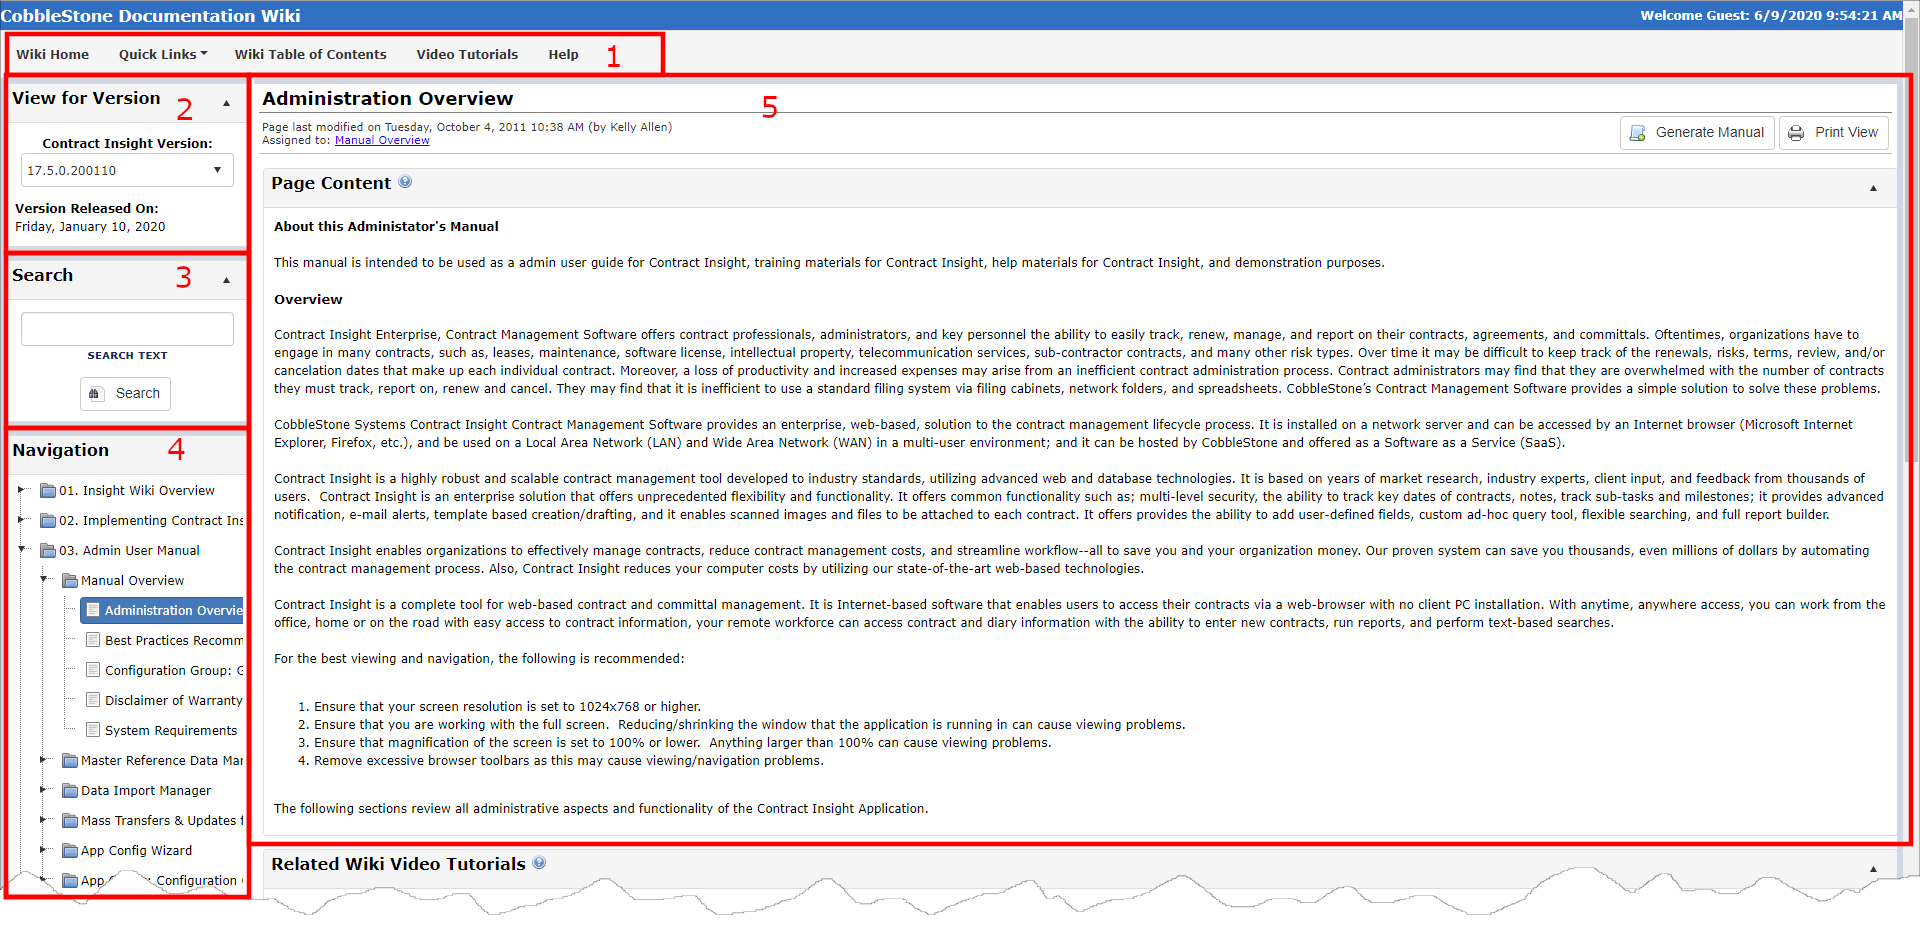The image size is (1920, 932).
Task: Open the help icon next to Page Content
Action: [406, 182]
